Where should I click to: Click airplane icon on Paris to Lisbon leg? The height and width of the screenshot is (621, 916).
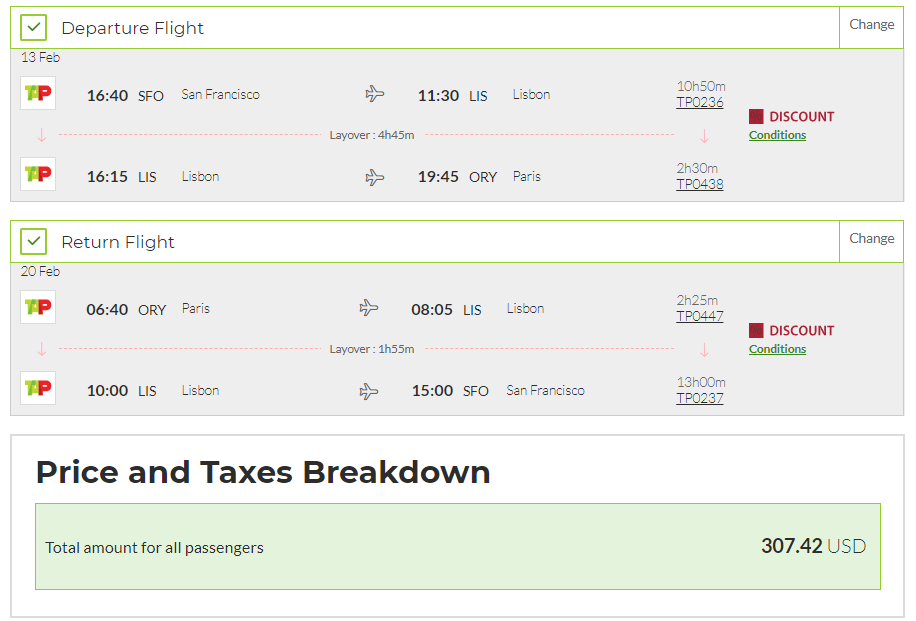[x=369, y=309]
